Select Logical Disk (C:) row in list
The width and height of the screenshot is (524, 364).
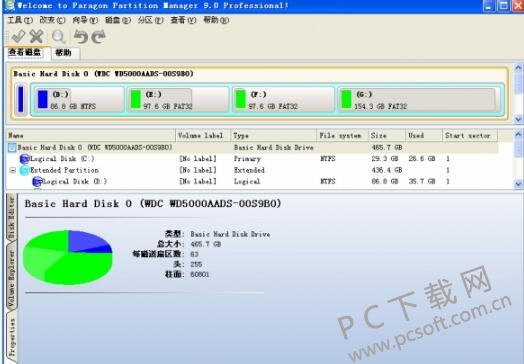pos(252,159)
